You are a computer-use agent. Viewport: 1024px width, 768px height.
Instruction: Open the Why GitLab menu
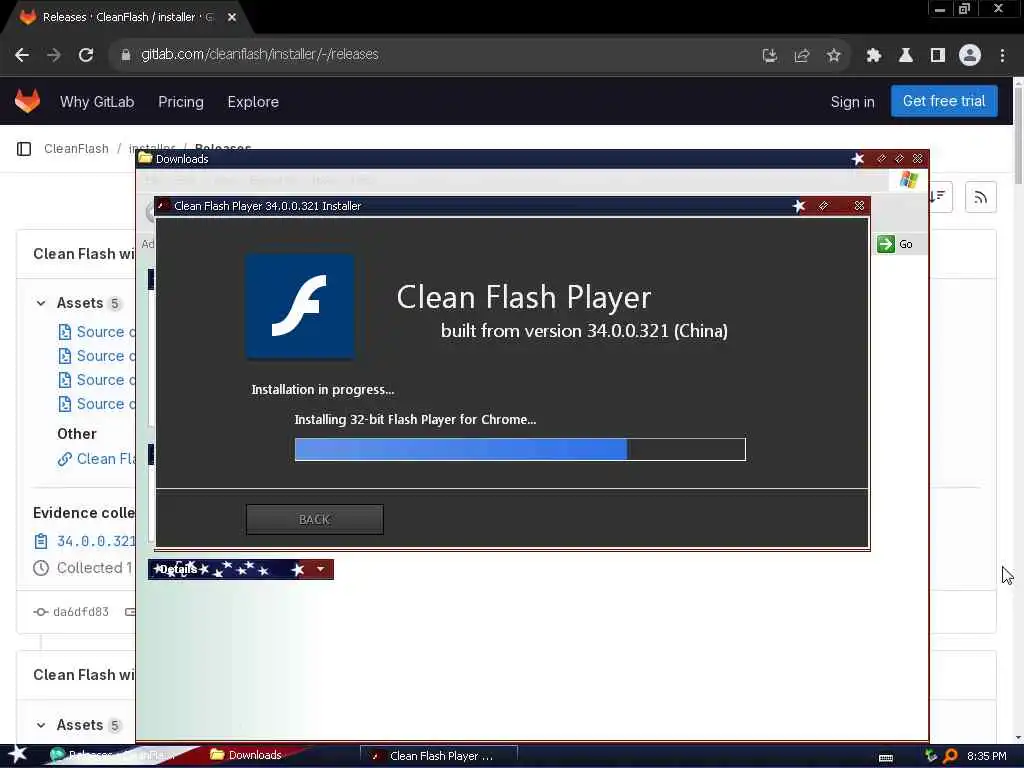(x=97, y=102)
